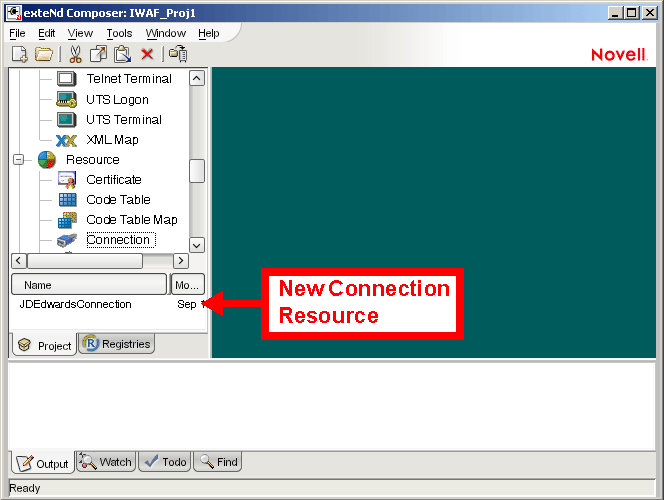
Task: Click the vertical scrollbar thumb in tree
Action: pos(197,171)
